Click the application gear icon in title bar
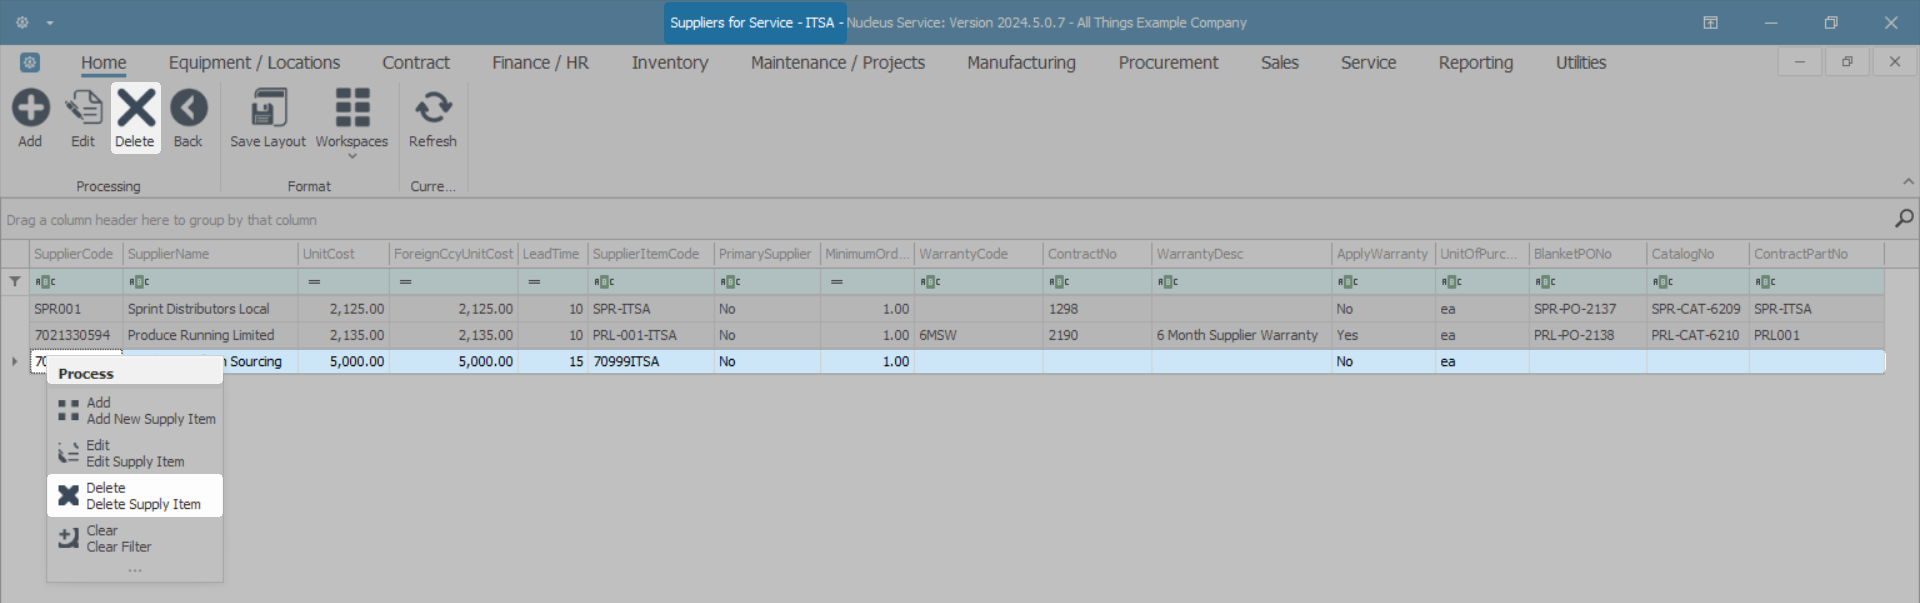Viewport: 1920px width, 603px height. [x=22, y=22]
